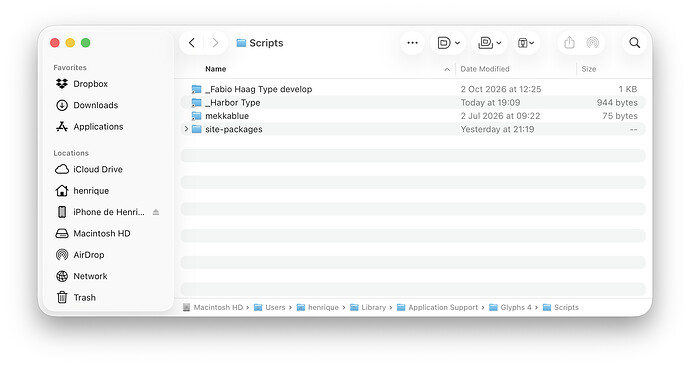This screenshot has width=690, height=366.
Task: Click henrique in the path bar
Action: [x=318, y=307]
